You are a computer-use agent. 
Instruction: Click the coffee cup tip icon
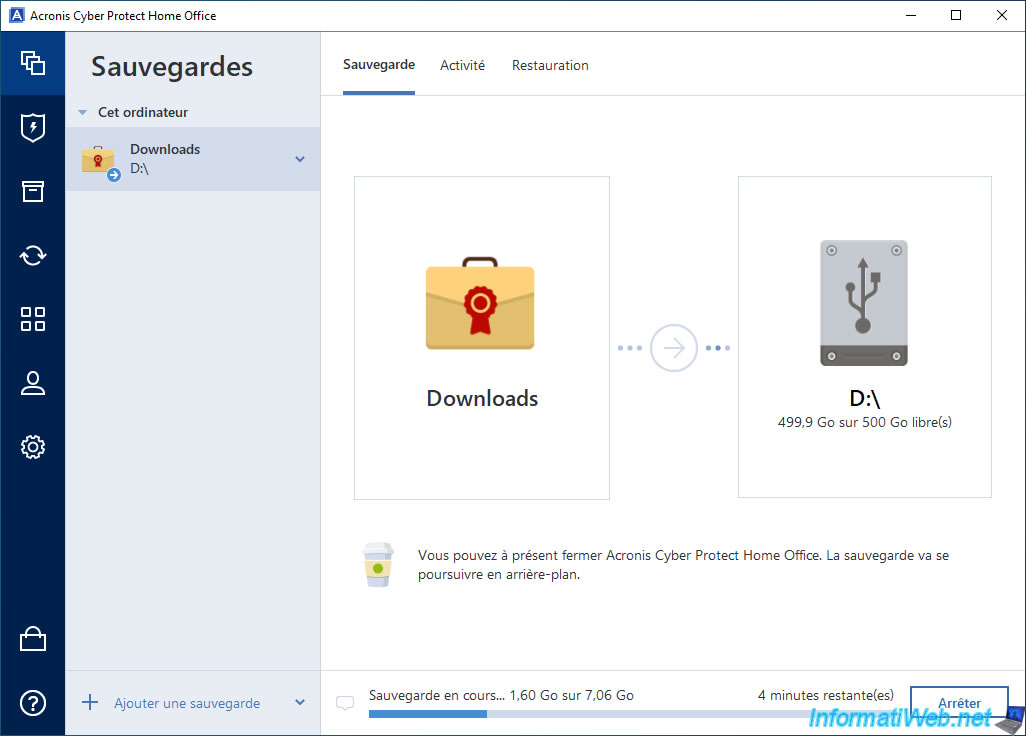[x=378, y=565]
